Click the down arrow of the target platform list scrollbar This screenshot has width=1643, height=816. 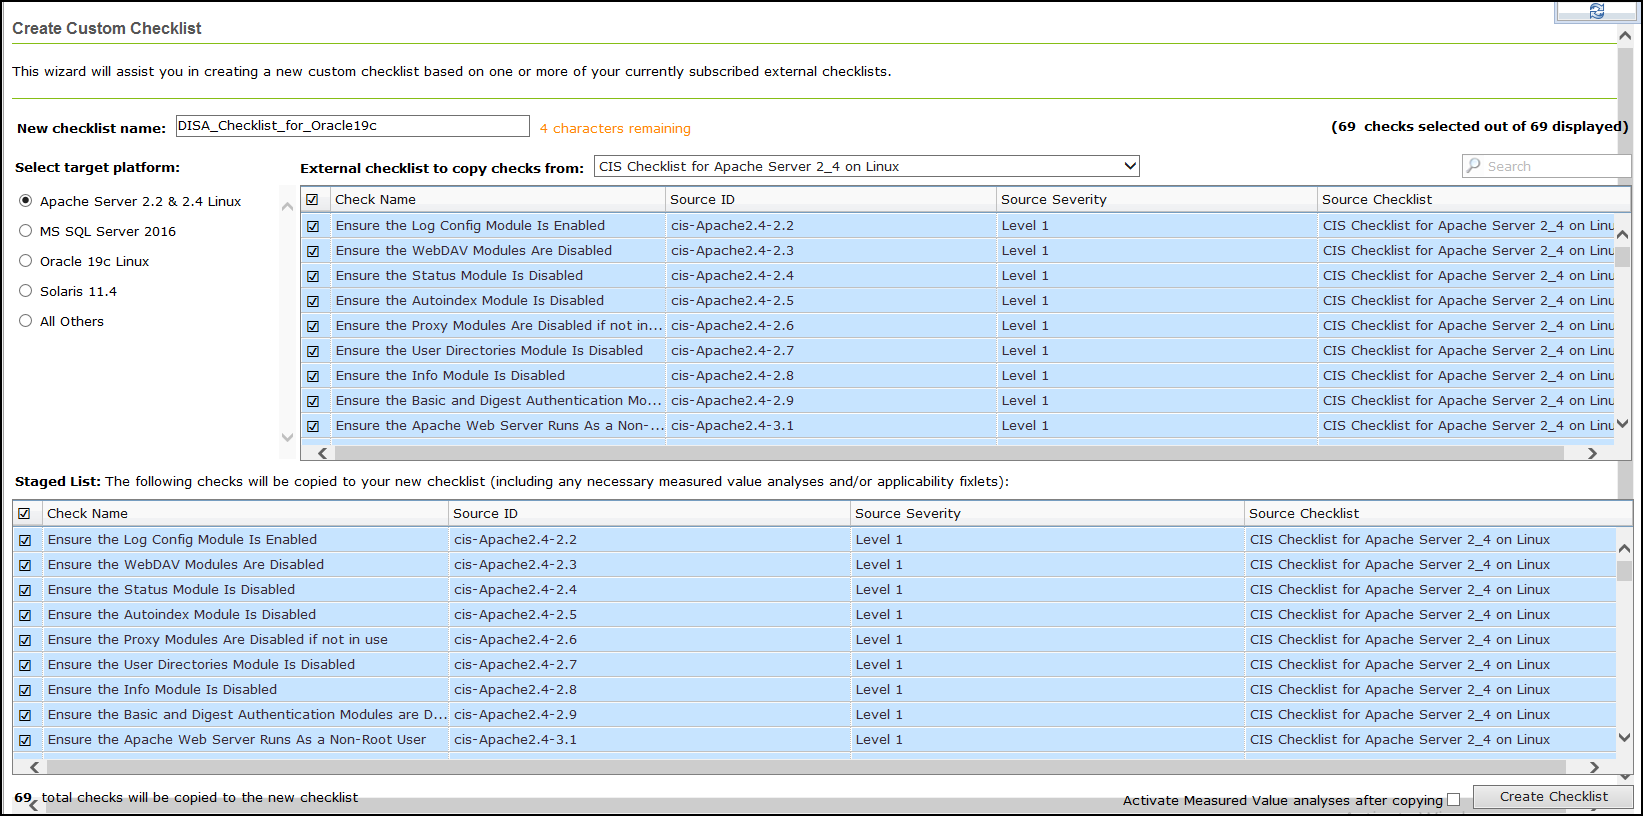pos(287,437)
